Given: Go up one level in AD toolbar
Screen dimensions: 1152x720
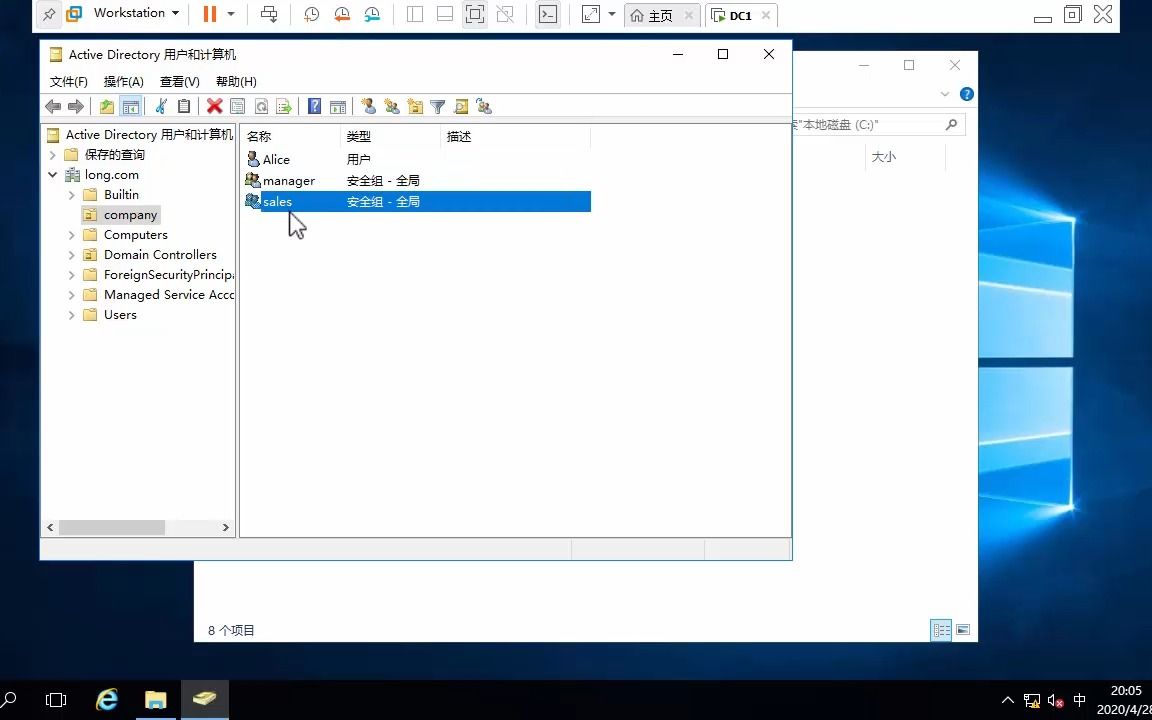Looking at the screenshot, I should 107,107.
